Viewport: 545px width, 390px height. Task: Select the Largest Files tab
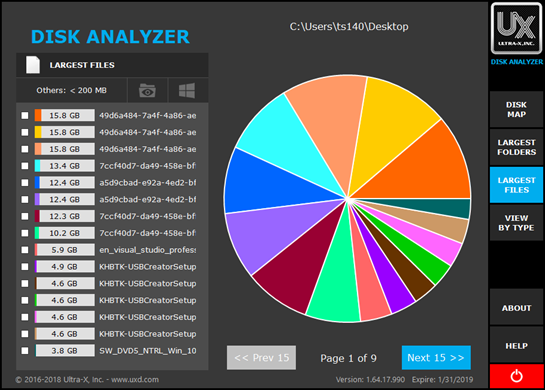pos(516,185)
